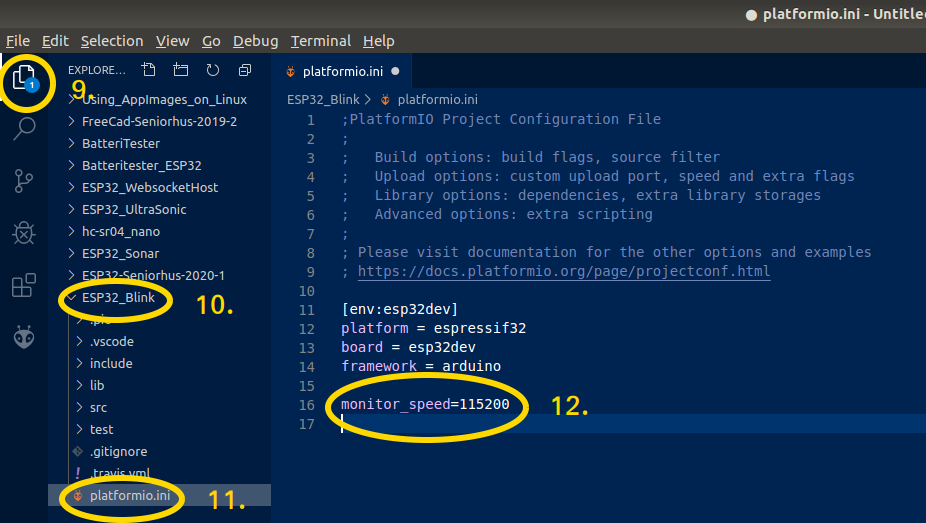Expand the ESP32-Seniorhus-2020-1 folder

[x=159, y=276]
